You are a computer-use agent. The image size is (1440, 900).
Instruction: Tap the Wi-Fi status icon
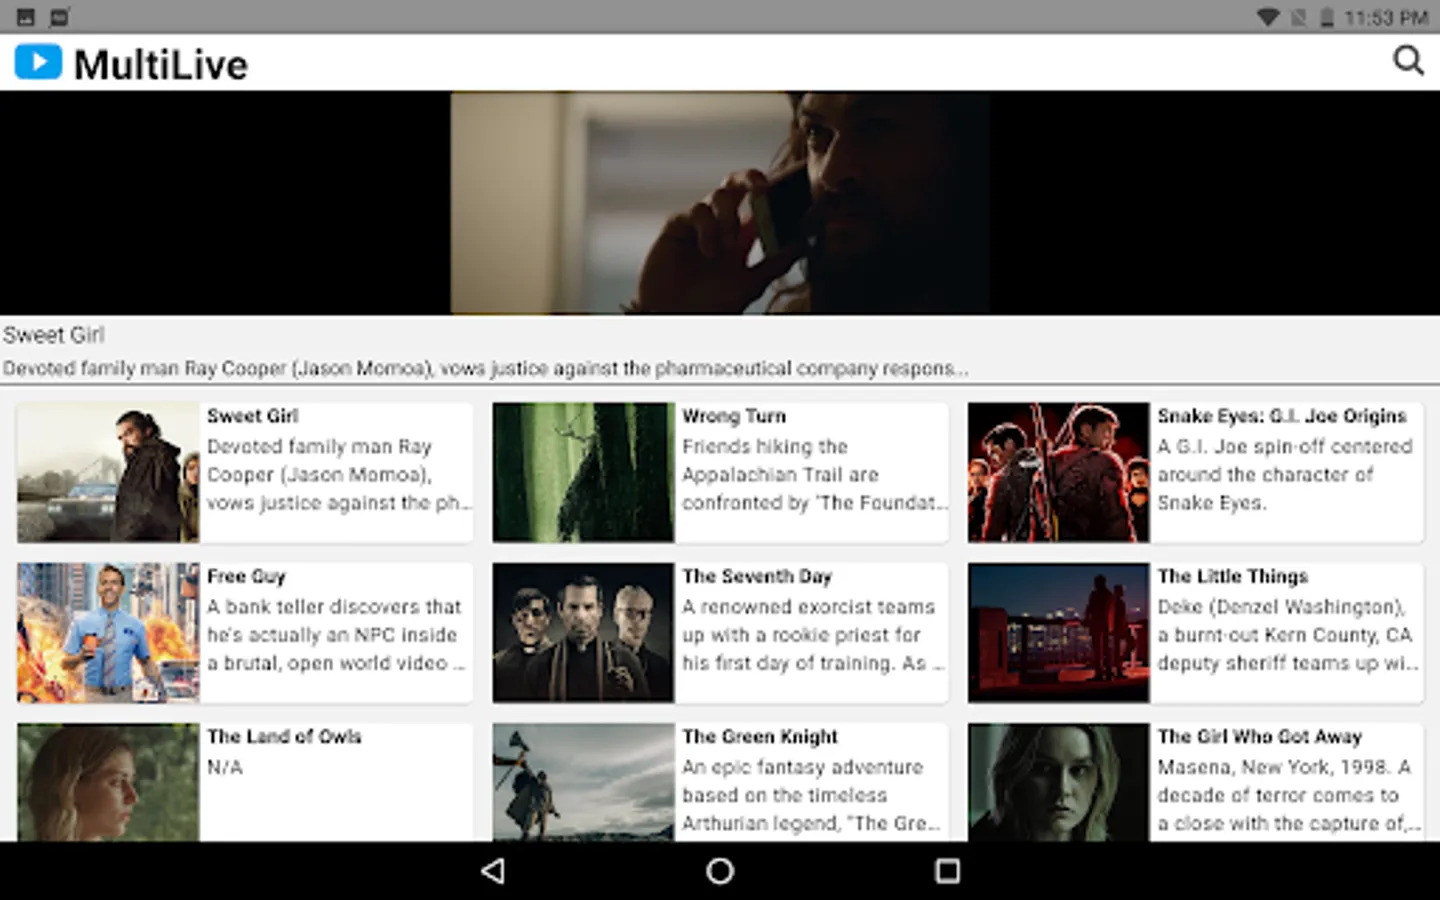point(1268,17)
